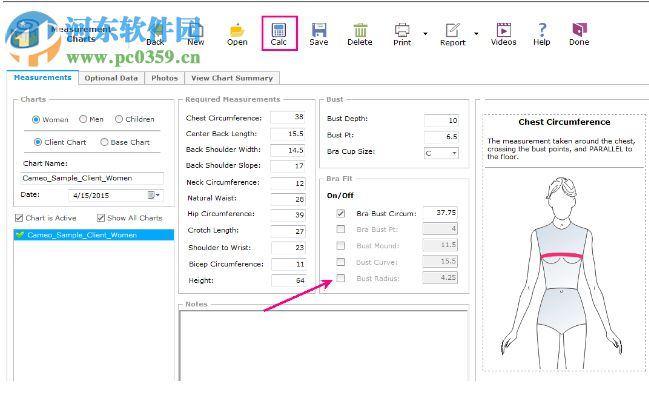Open the View Chart Summary tab

pos(232,78)
